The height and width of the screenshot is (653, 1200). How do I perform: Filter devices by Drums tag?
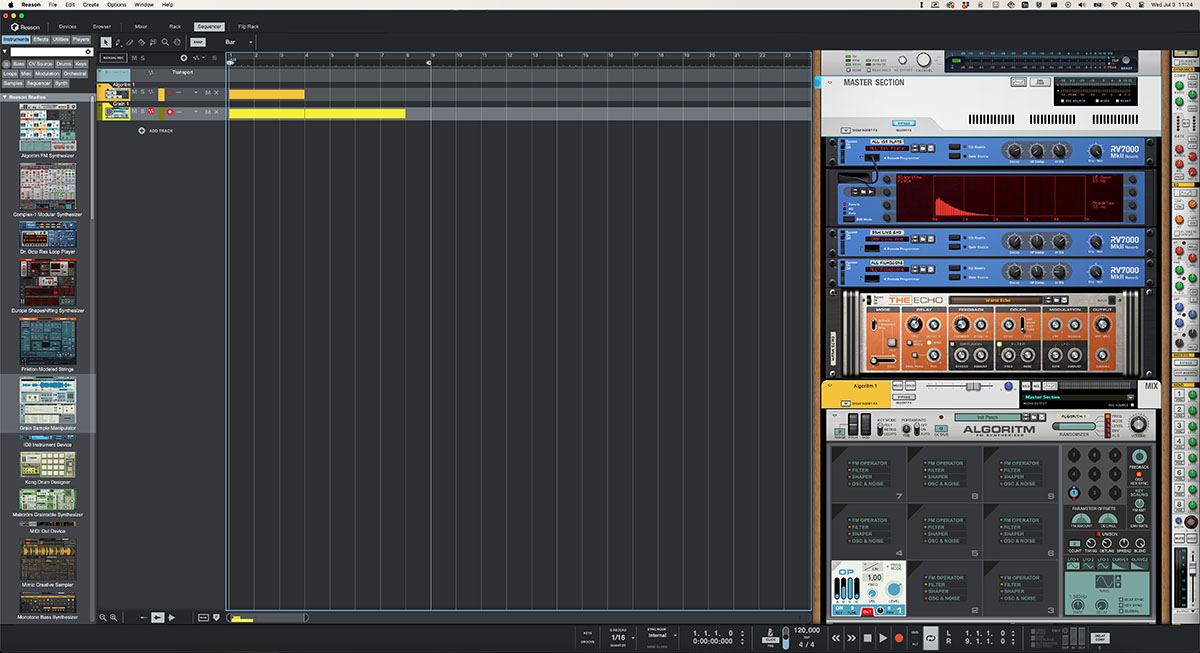pyautogui.click(x=63, y=63)
